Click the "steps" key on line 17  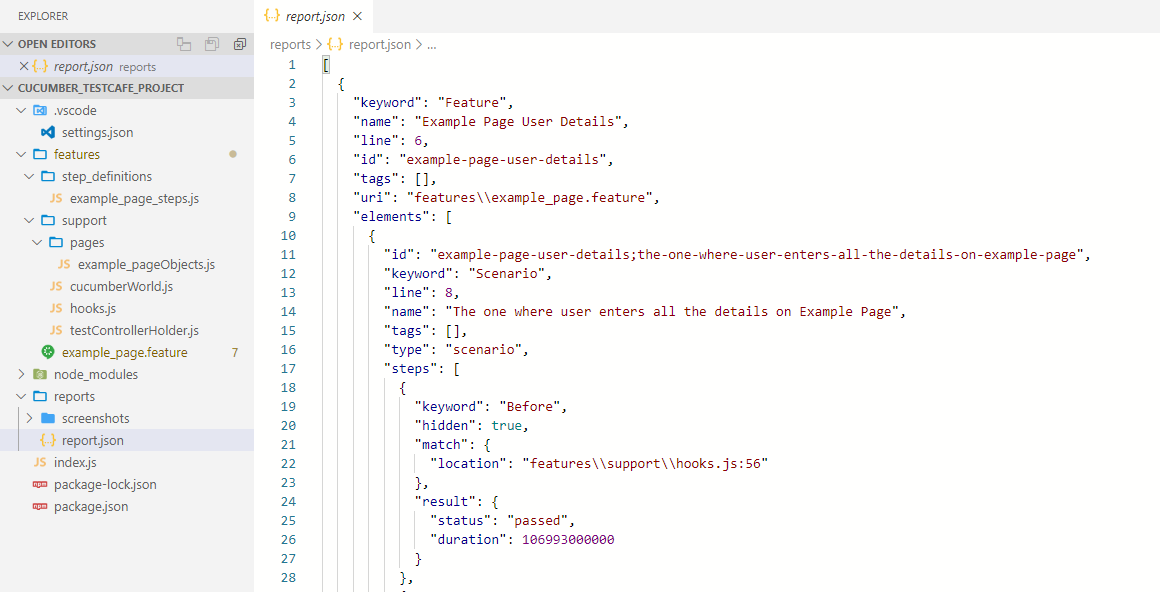(411, 369)
